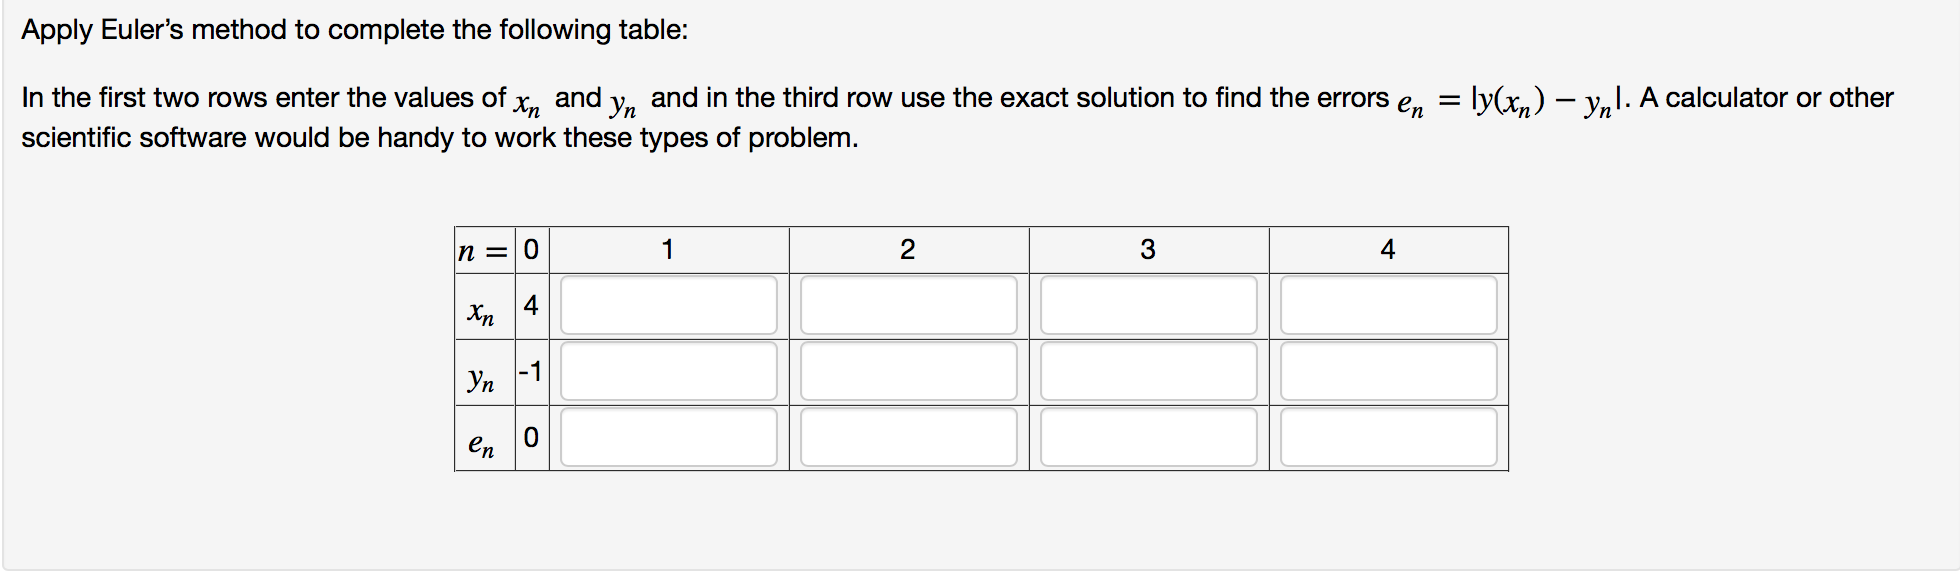Viewport: 1960px width, 574px height.
Task: Click the e_n error field for n=3
Action: 1148,437
